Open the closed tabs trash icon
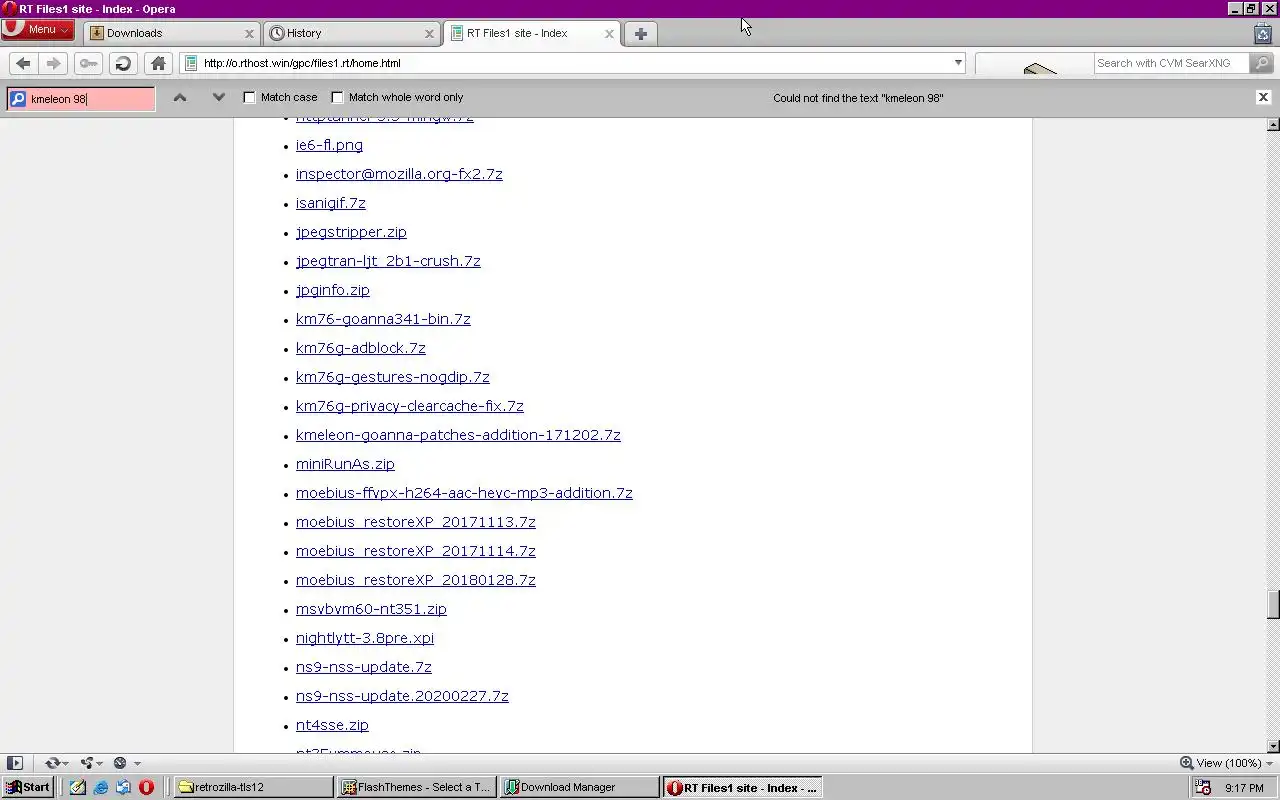1280x800 pixels. point(1262,33)
